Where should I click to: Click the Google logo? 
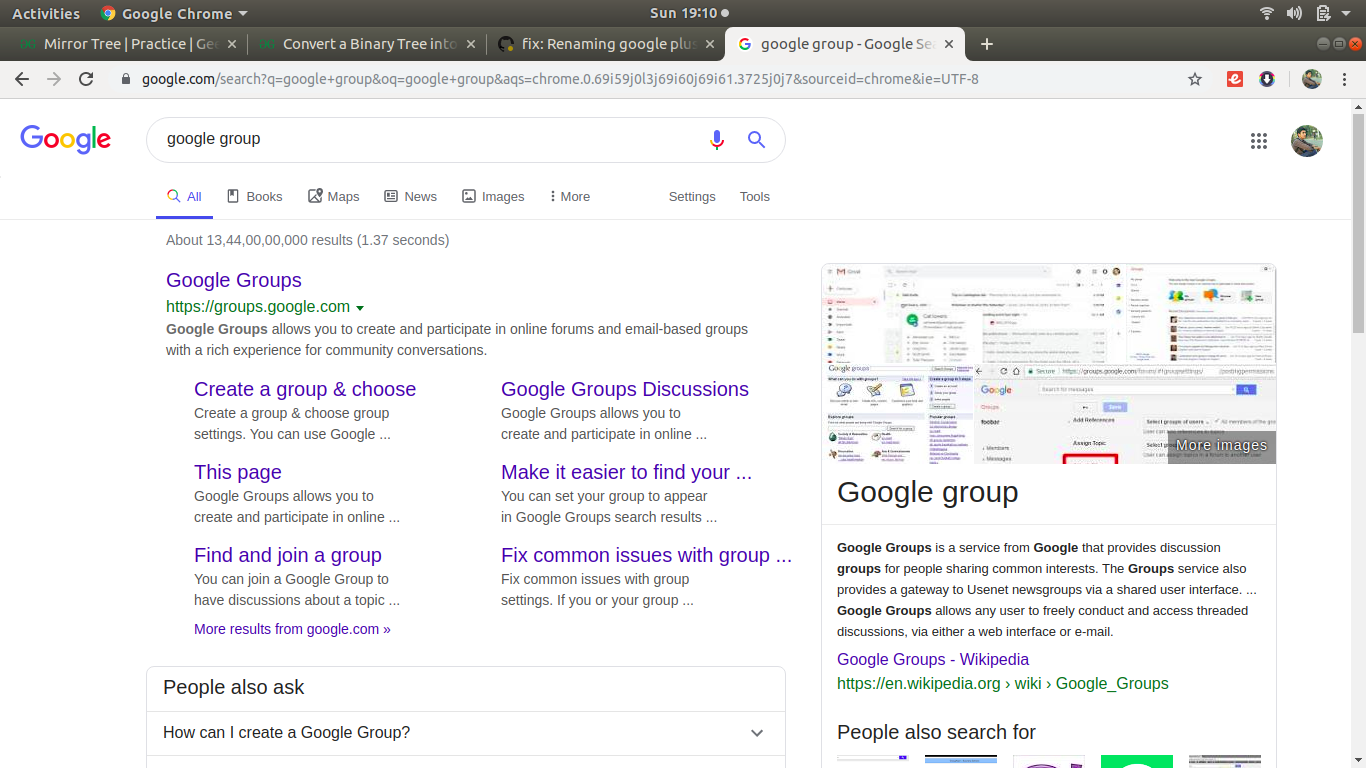66,139
